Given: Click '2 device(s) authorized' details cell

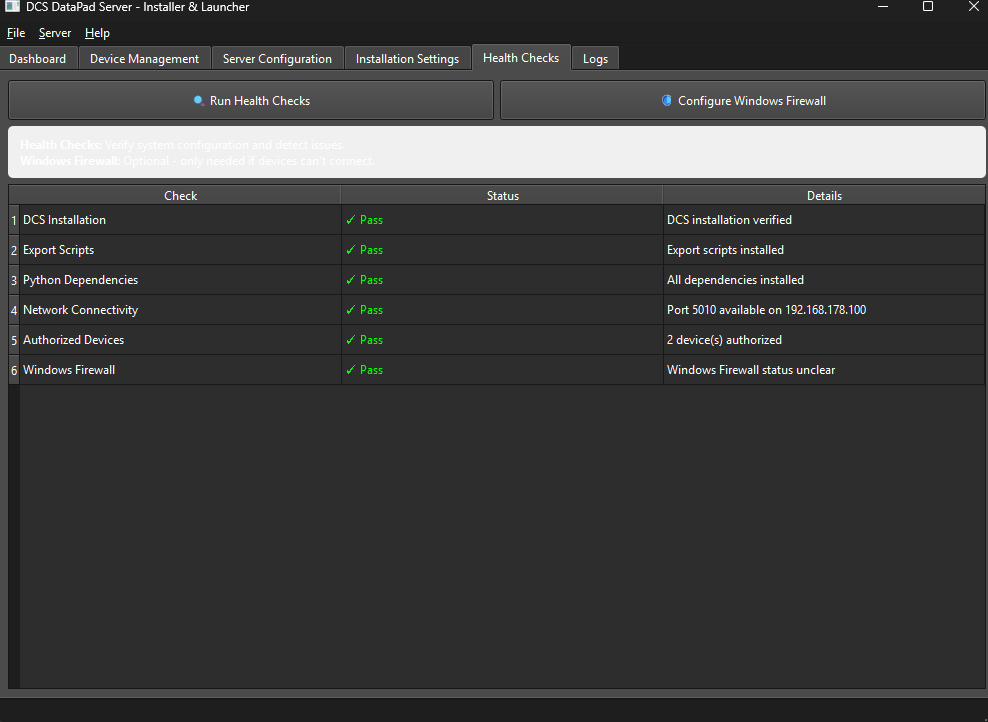Looking at the screenshot, I should [824, 340].
